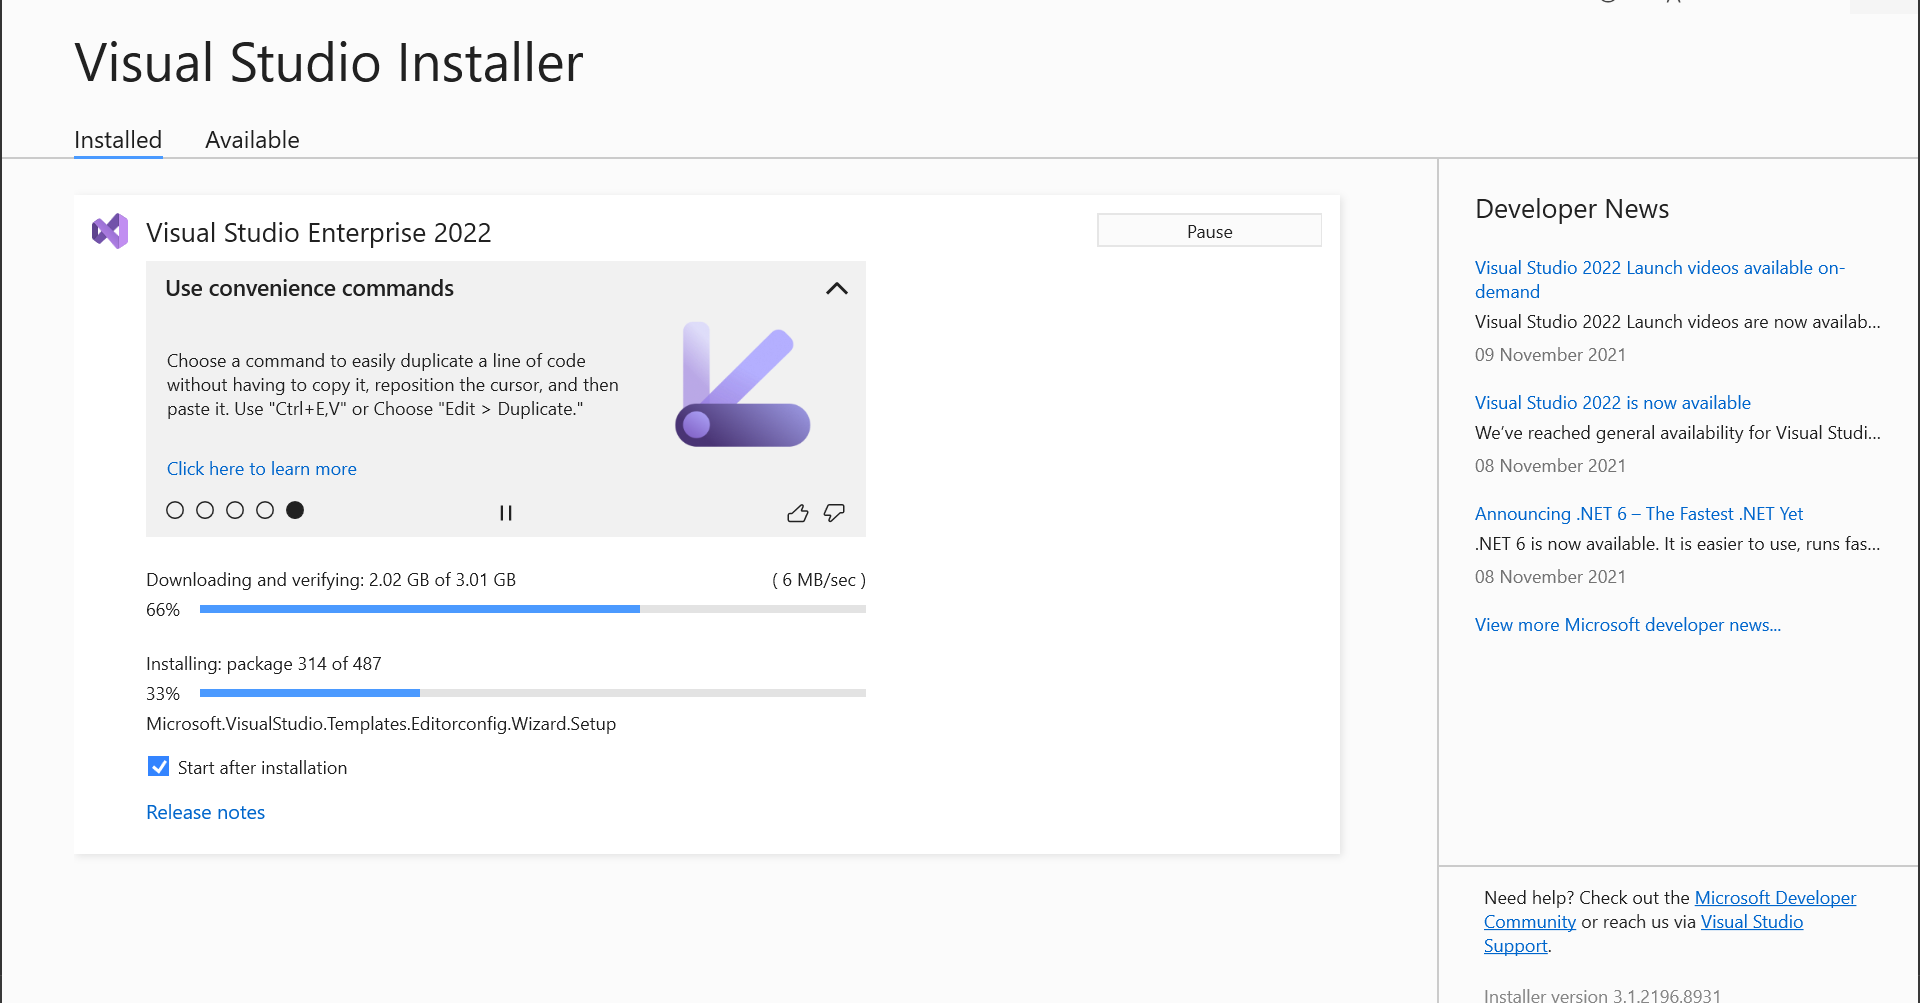1920x1003 pixels.
Task: Click the Installer version text
Action: 1602,996
